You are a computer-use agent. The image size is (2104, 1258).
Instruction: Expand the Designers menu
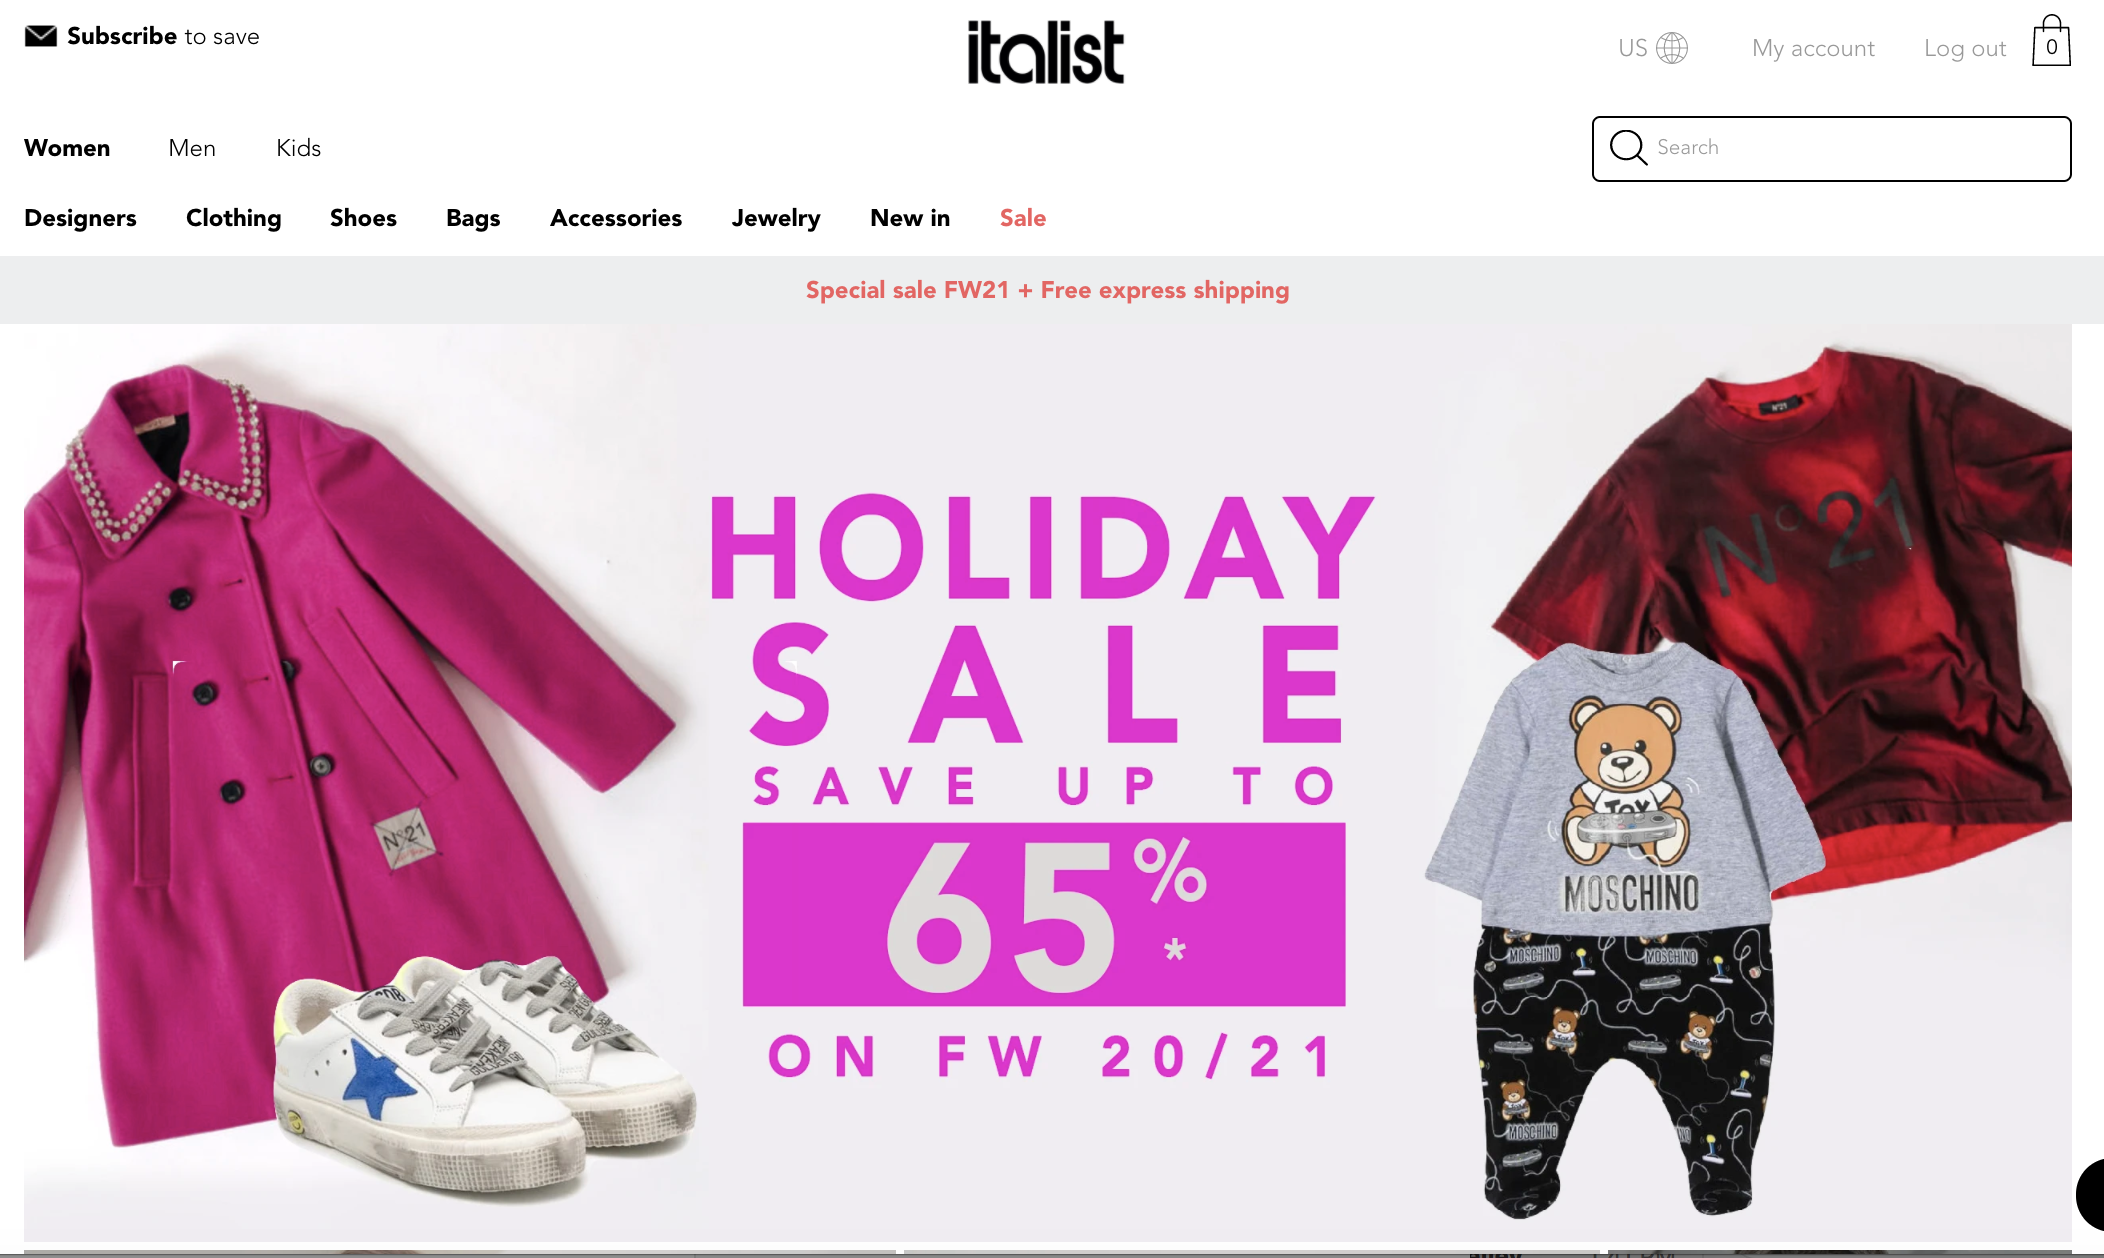click(80, 218)
